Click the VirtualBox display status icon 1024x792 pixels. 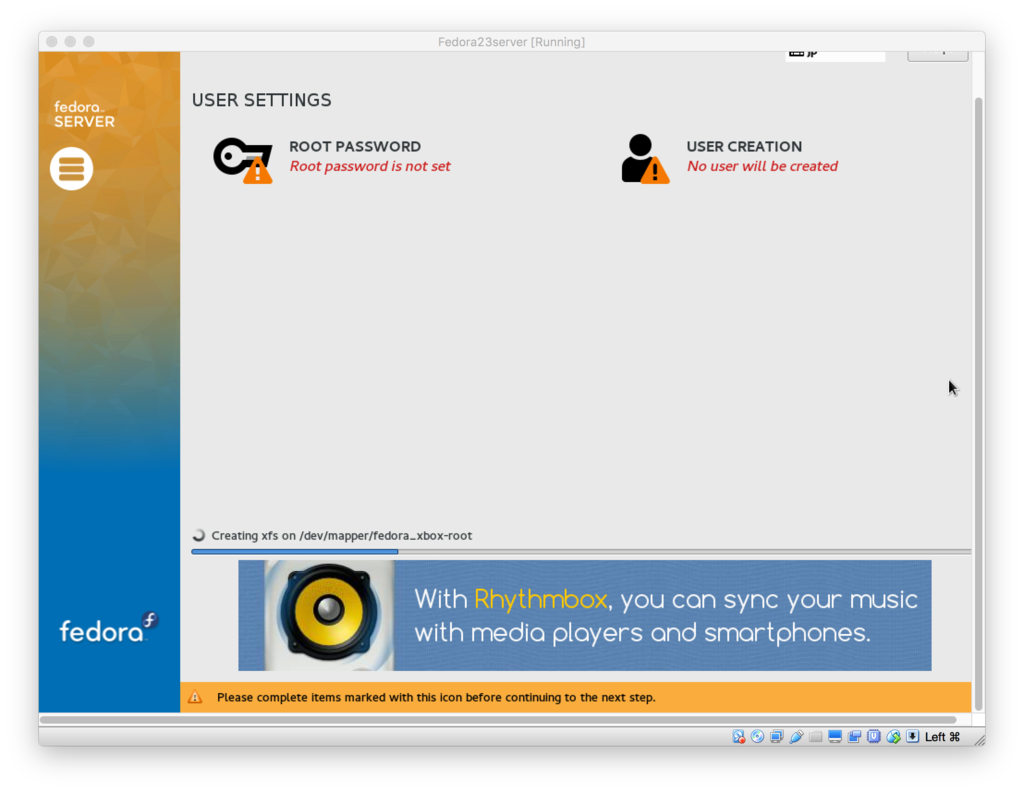tap(835, 737)
